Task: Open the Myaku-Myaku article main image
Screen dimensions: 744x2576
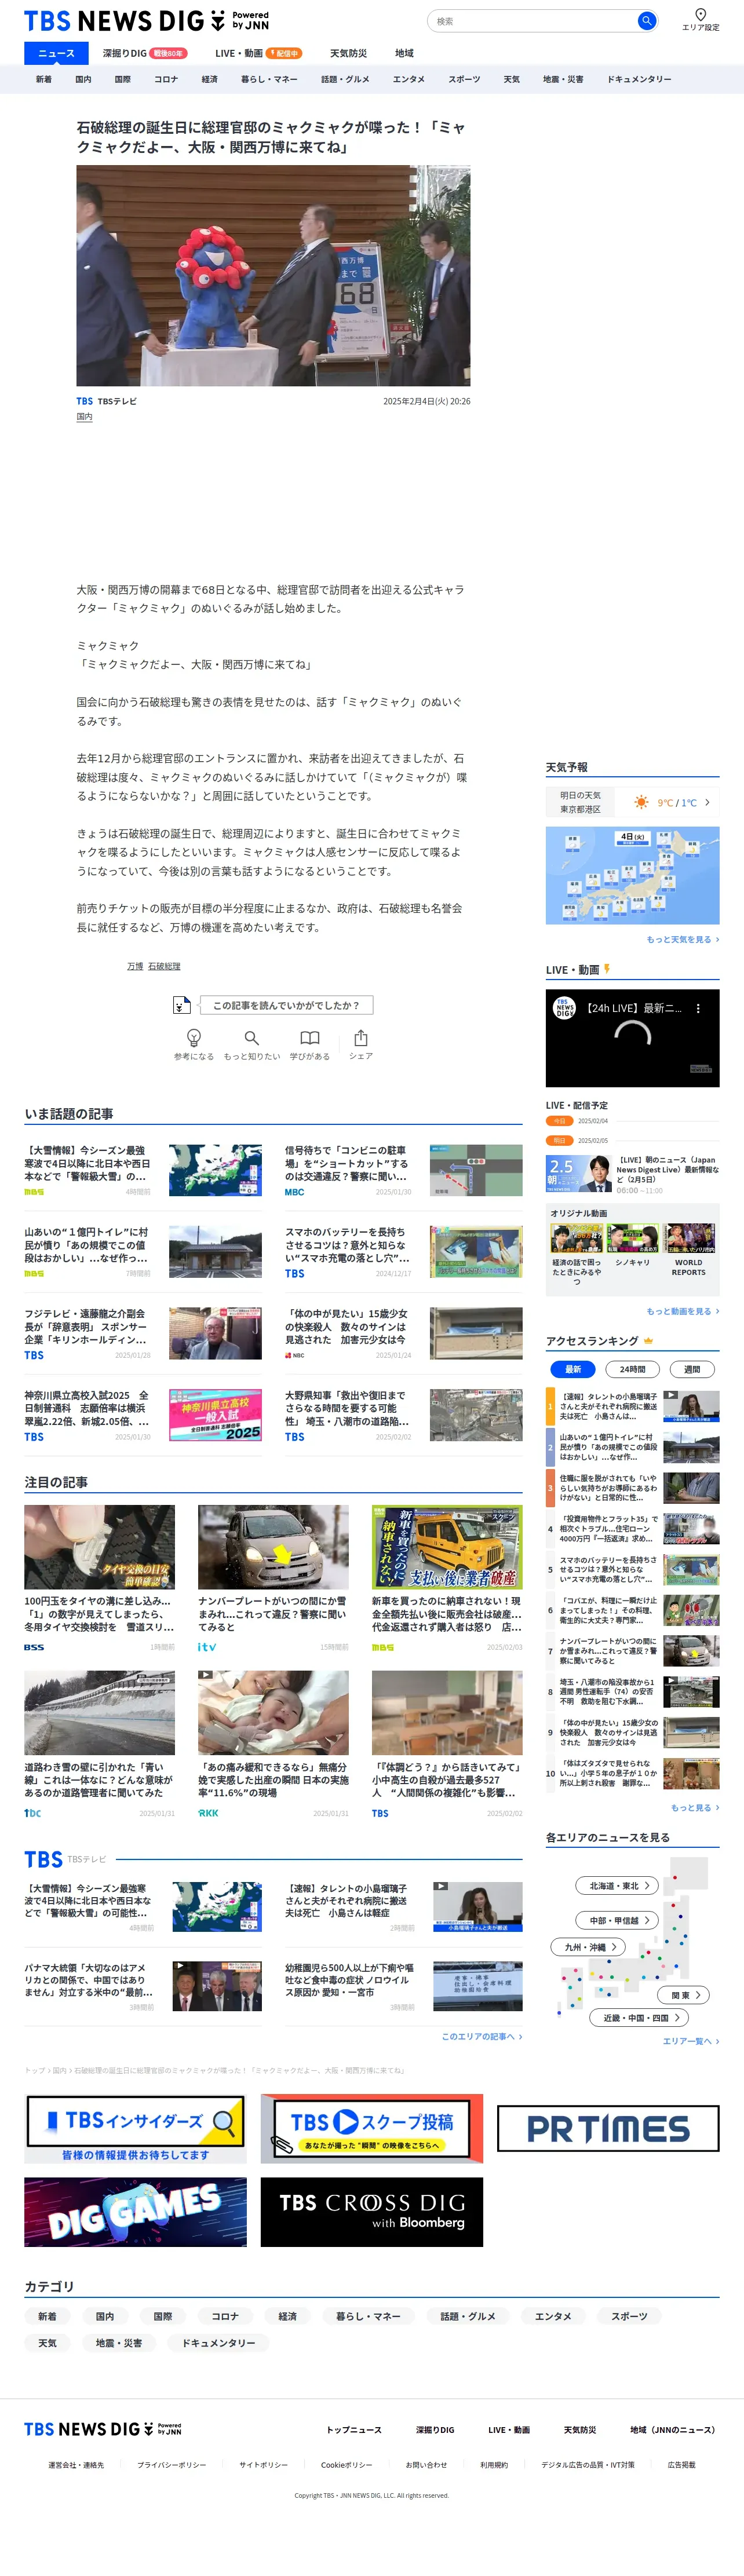Action: click(273, 276)
